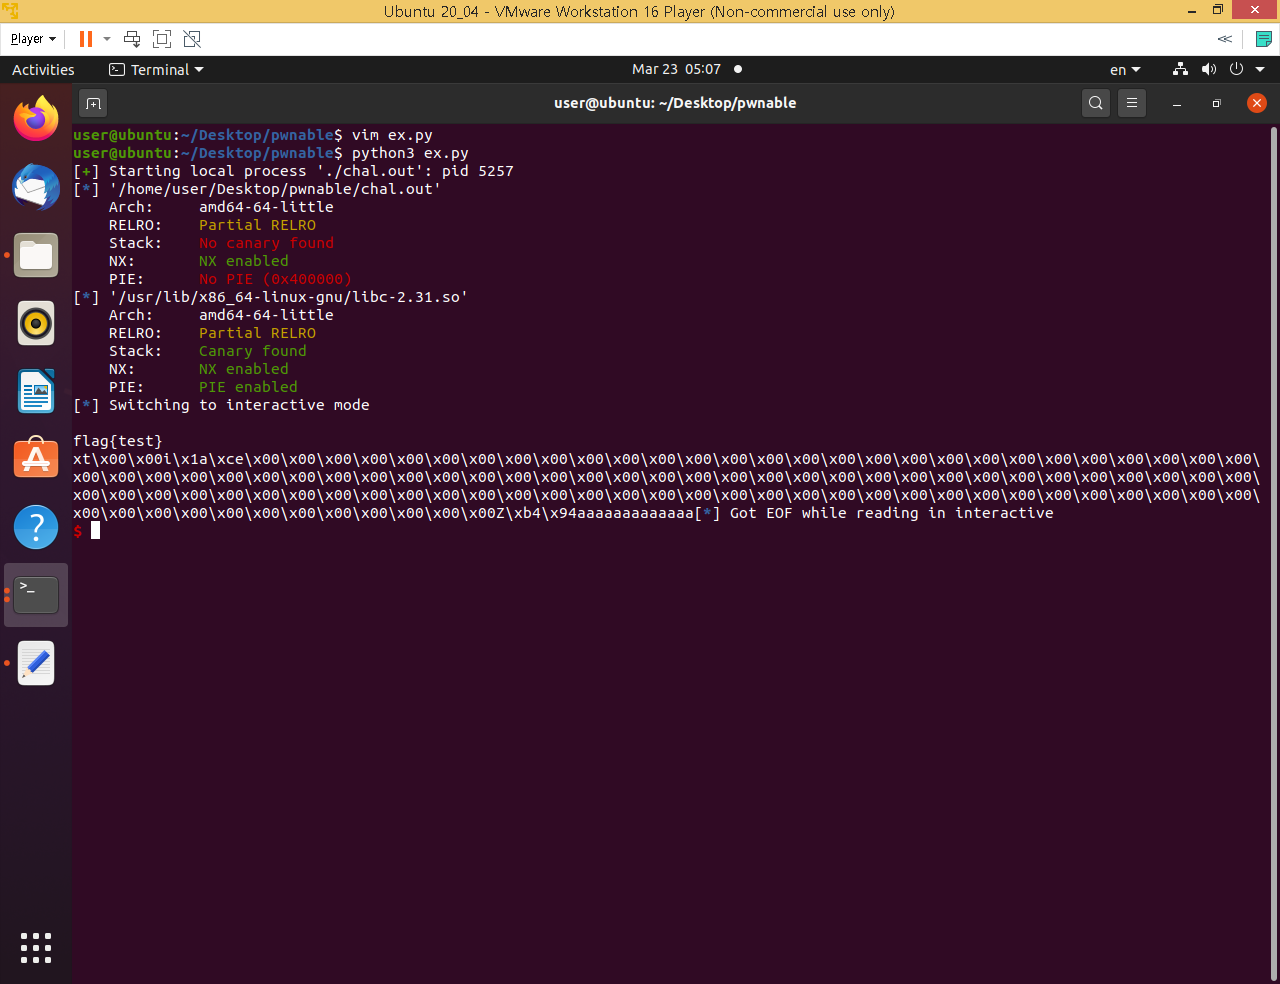The width and height of the screenshot is (1280, 984).
Task: Show Applications grid button
Action: click(x=36, y=948)
